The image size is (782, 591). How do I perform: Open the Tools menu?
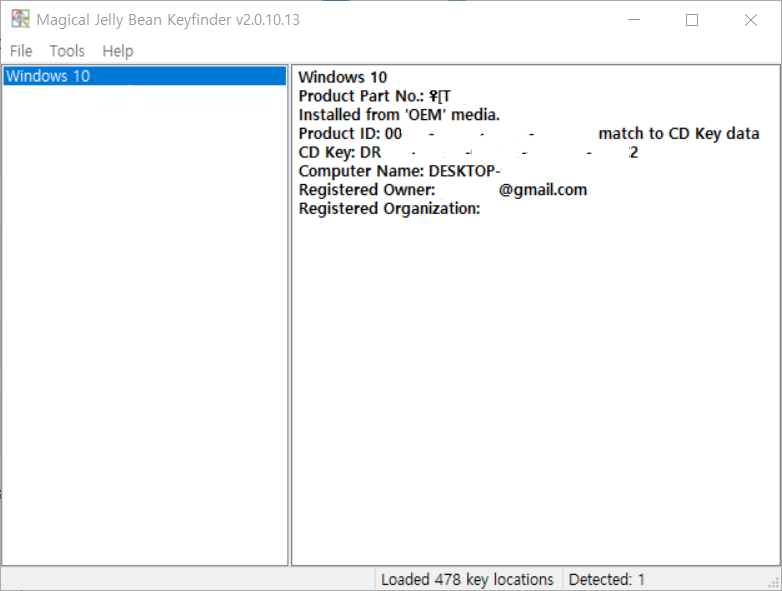[67, 51]
